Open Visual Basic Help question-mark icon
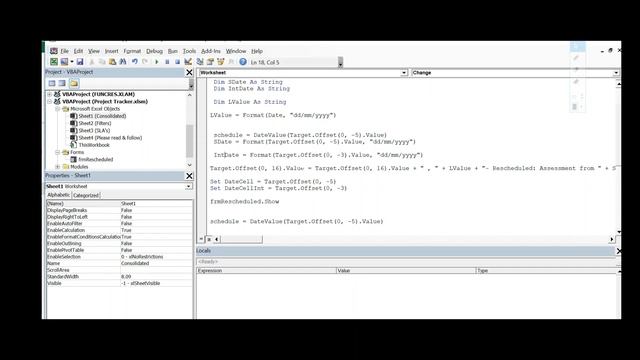This screenshot has height=360, width=640. pos(243,62)
